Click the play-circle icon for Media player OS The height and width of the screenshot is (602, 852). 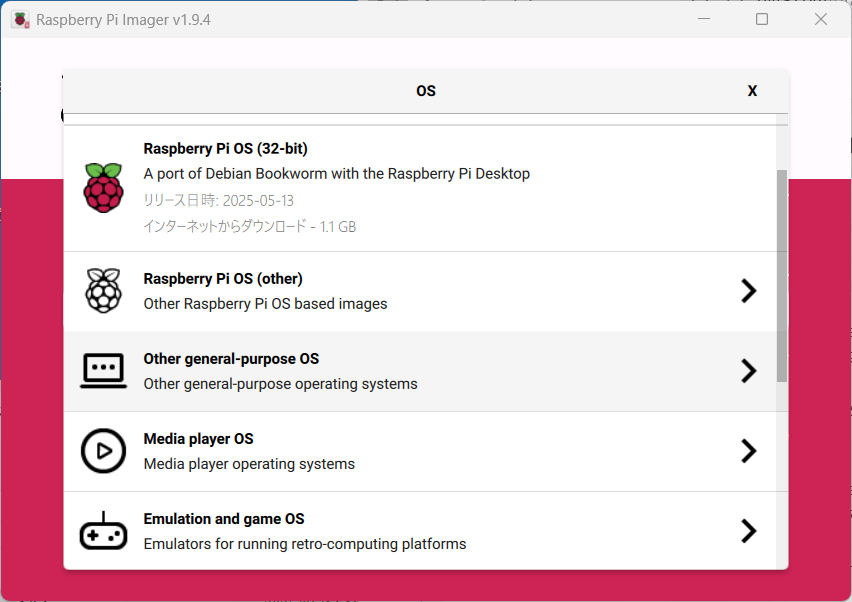[103, 451]
